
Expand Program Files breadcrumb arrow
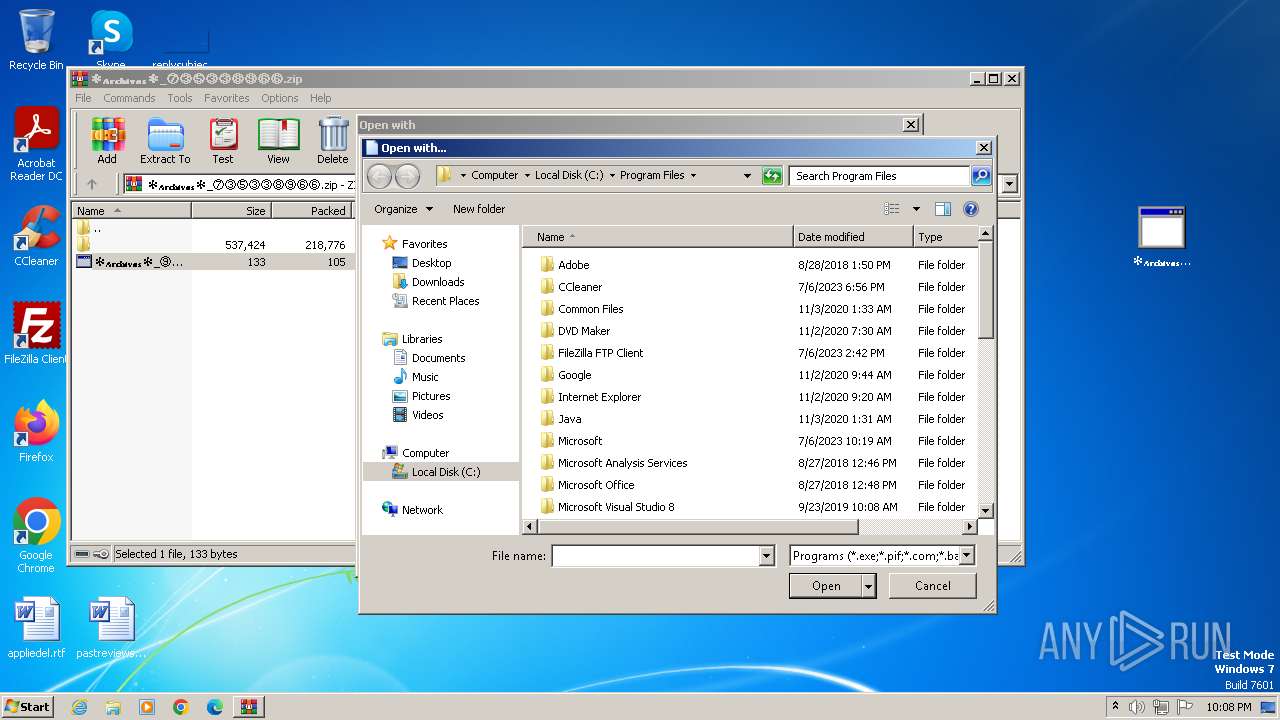pos(693,175)
